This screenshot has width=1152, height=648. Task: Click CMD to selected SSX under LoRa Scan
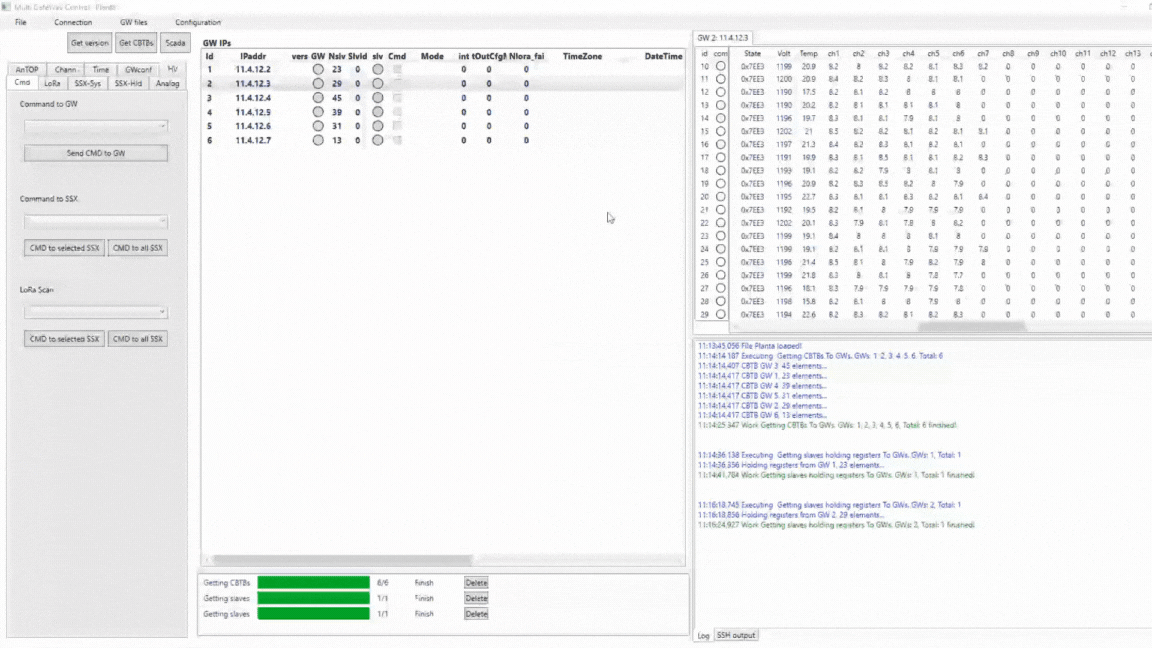tap(65, 339)
